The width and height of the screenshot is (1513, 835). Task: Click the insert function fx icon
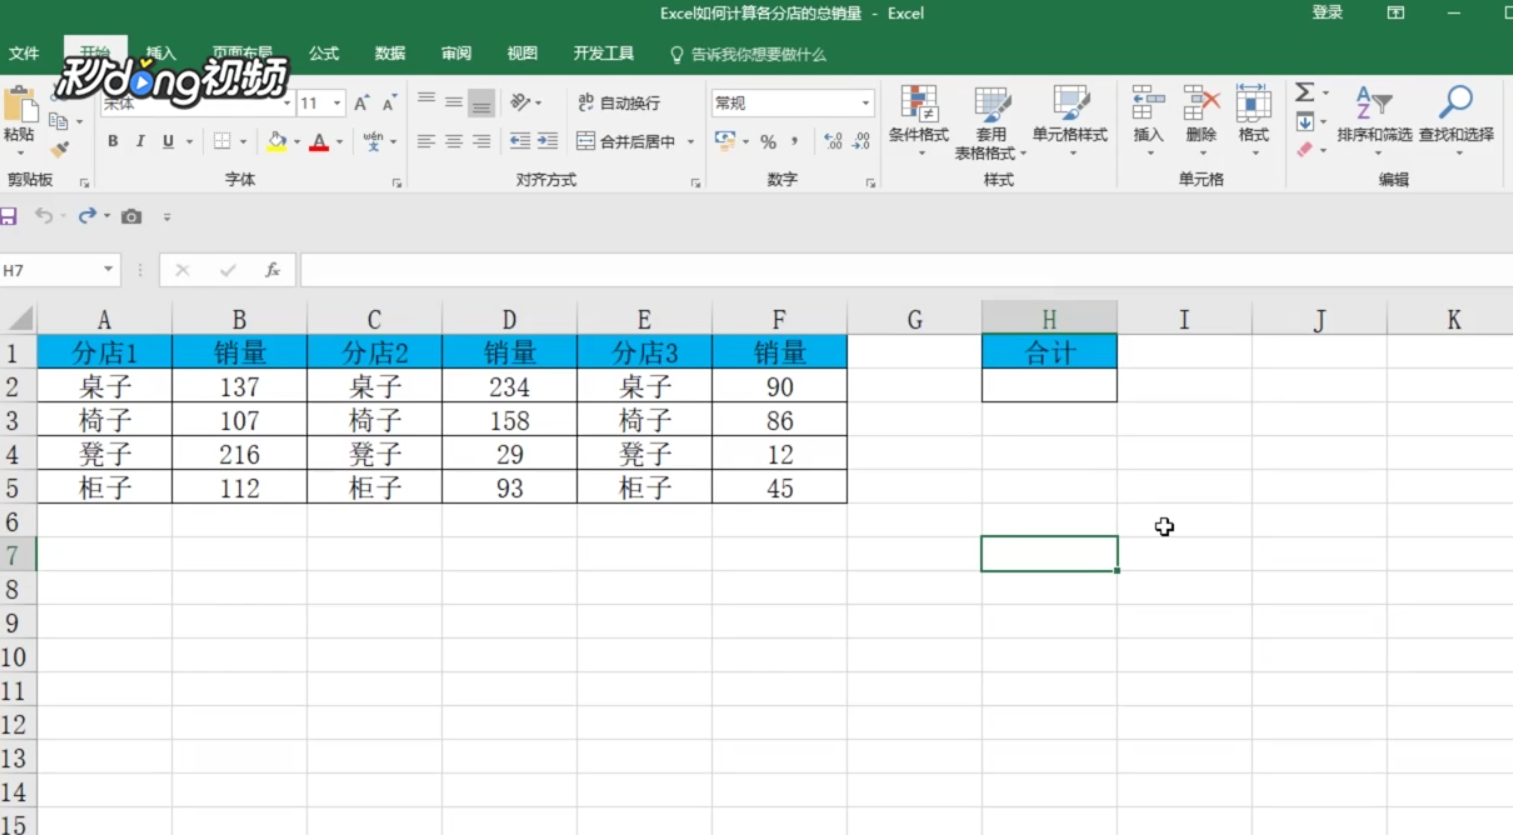tap(272, 270)
